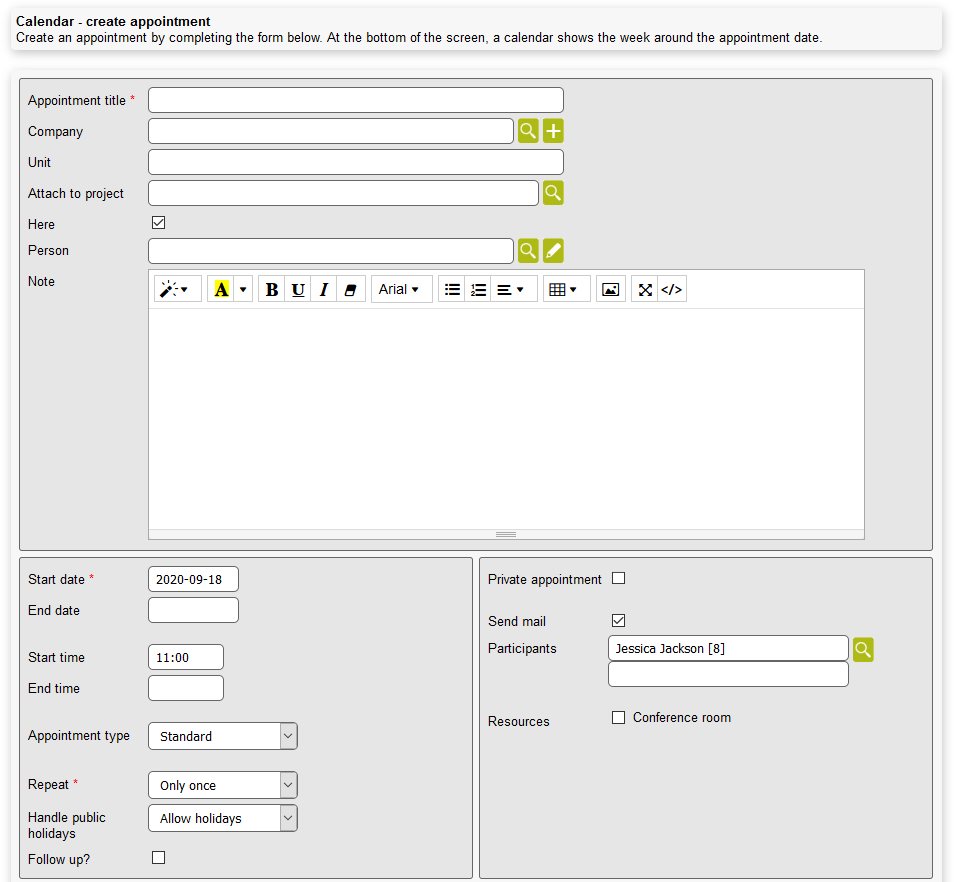Enable the Private appointment checkbox
Viewport: 954px width, 882px height.
pyautogui.click(x=618, y=578)
